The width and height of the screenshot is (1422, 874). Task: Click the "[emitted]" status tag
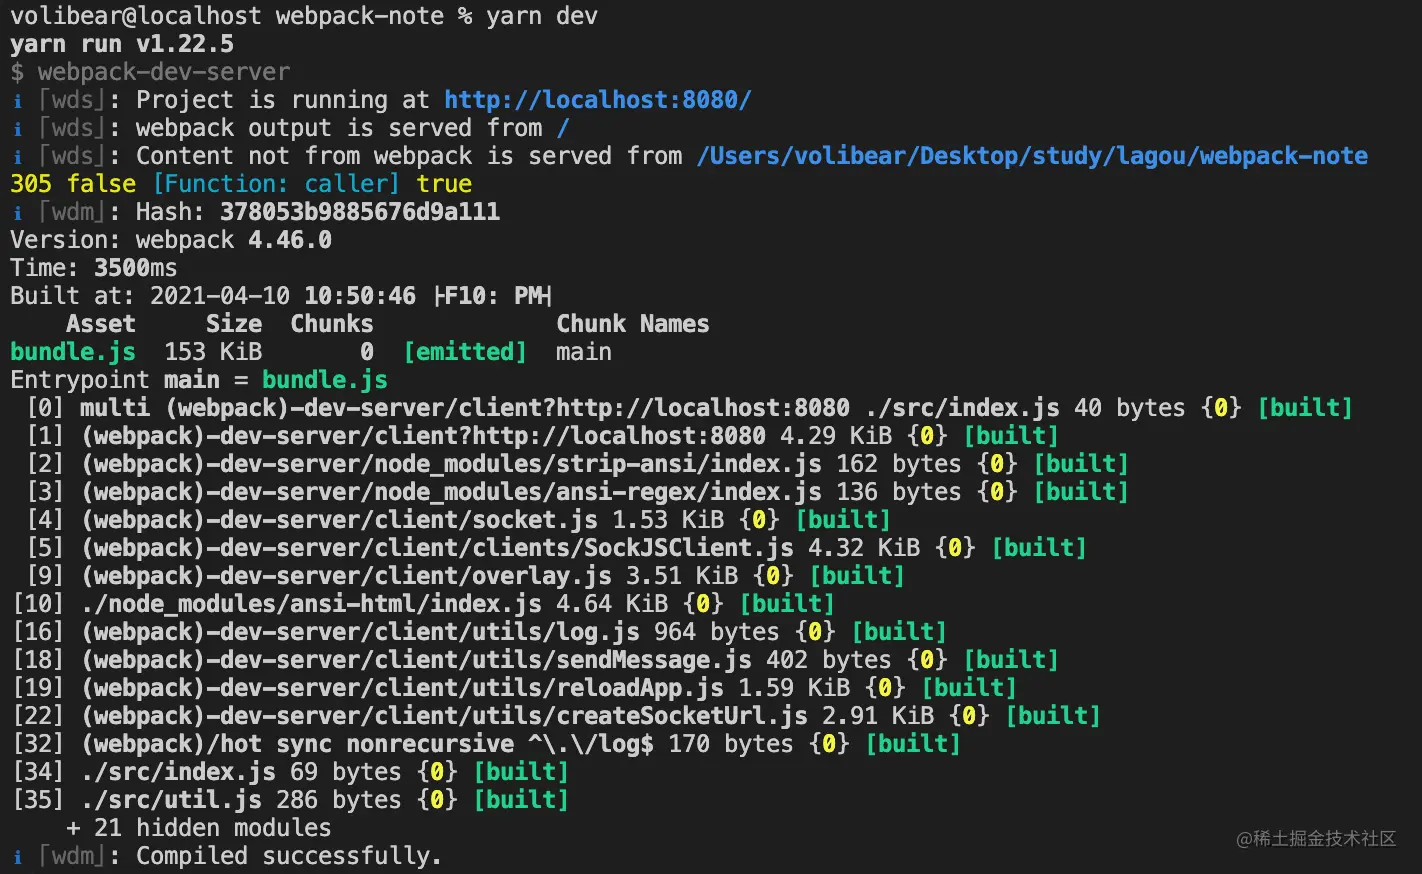465,352
